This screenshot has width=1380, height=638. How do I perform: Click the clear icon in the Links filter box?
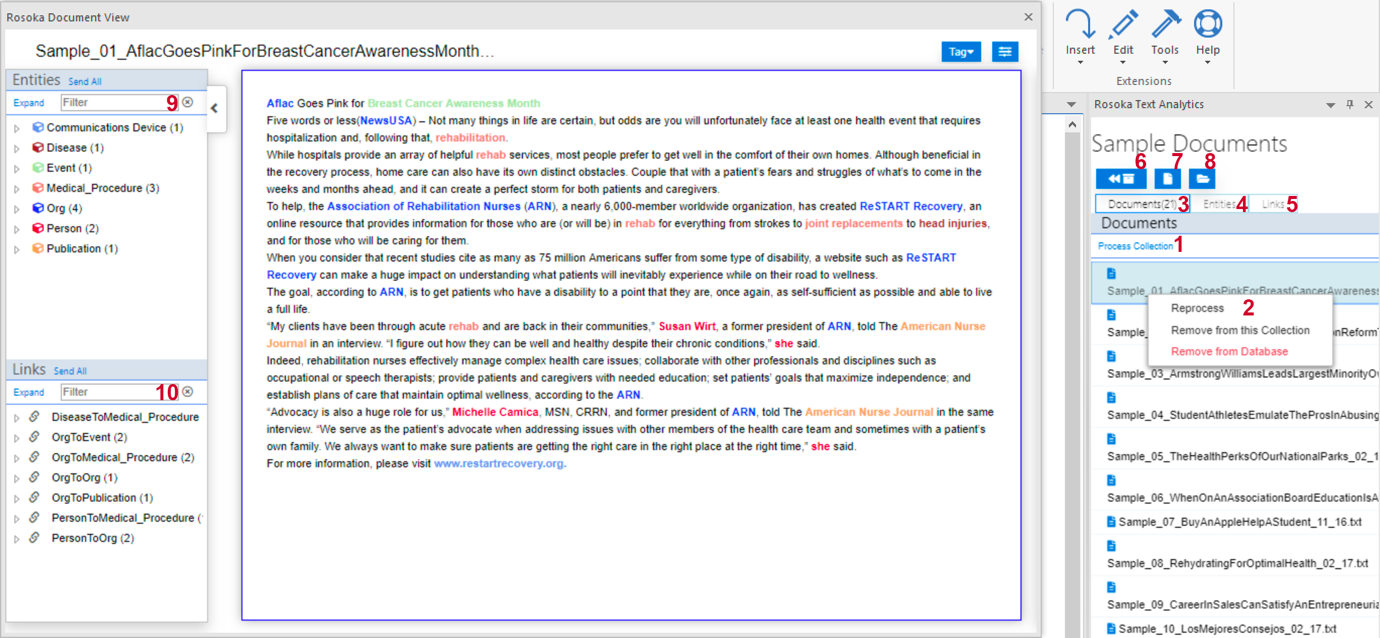187,392
